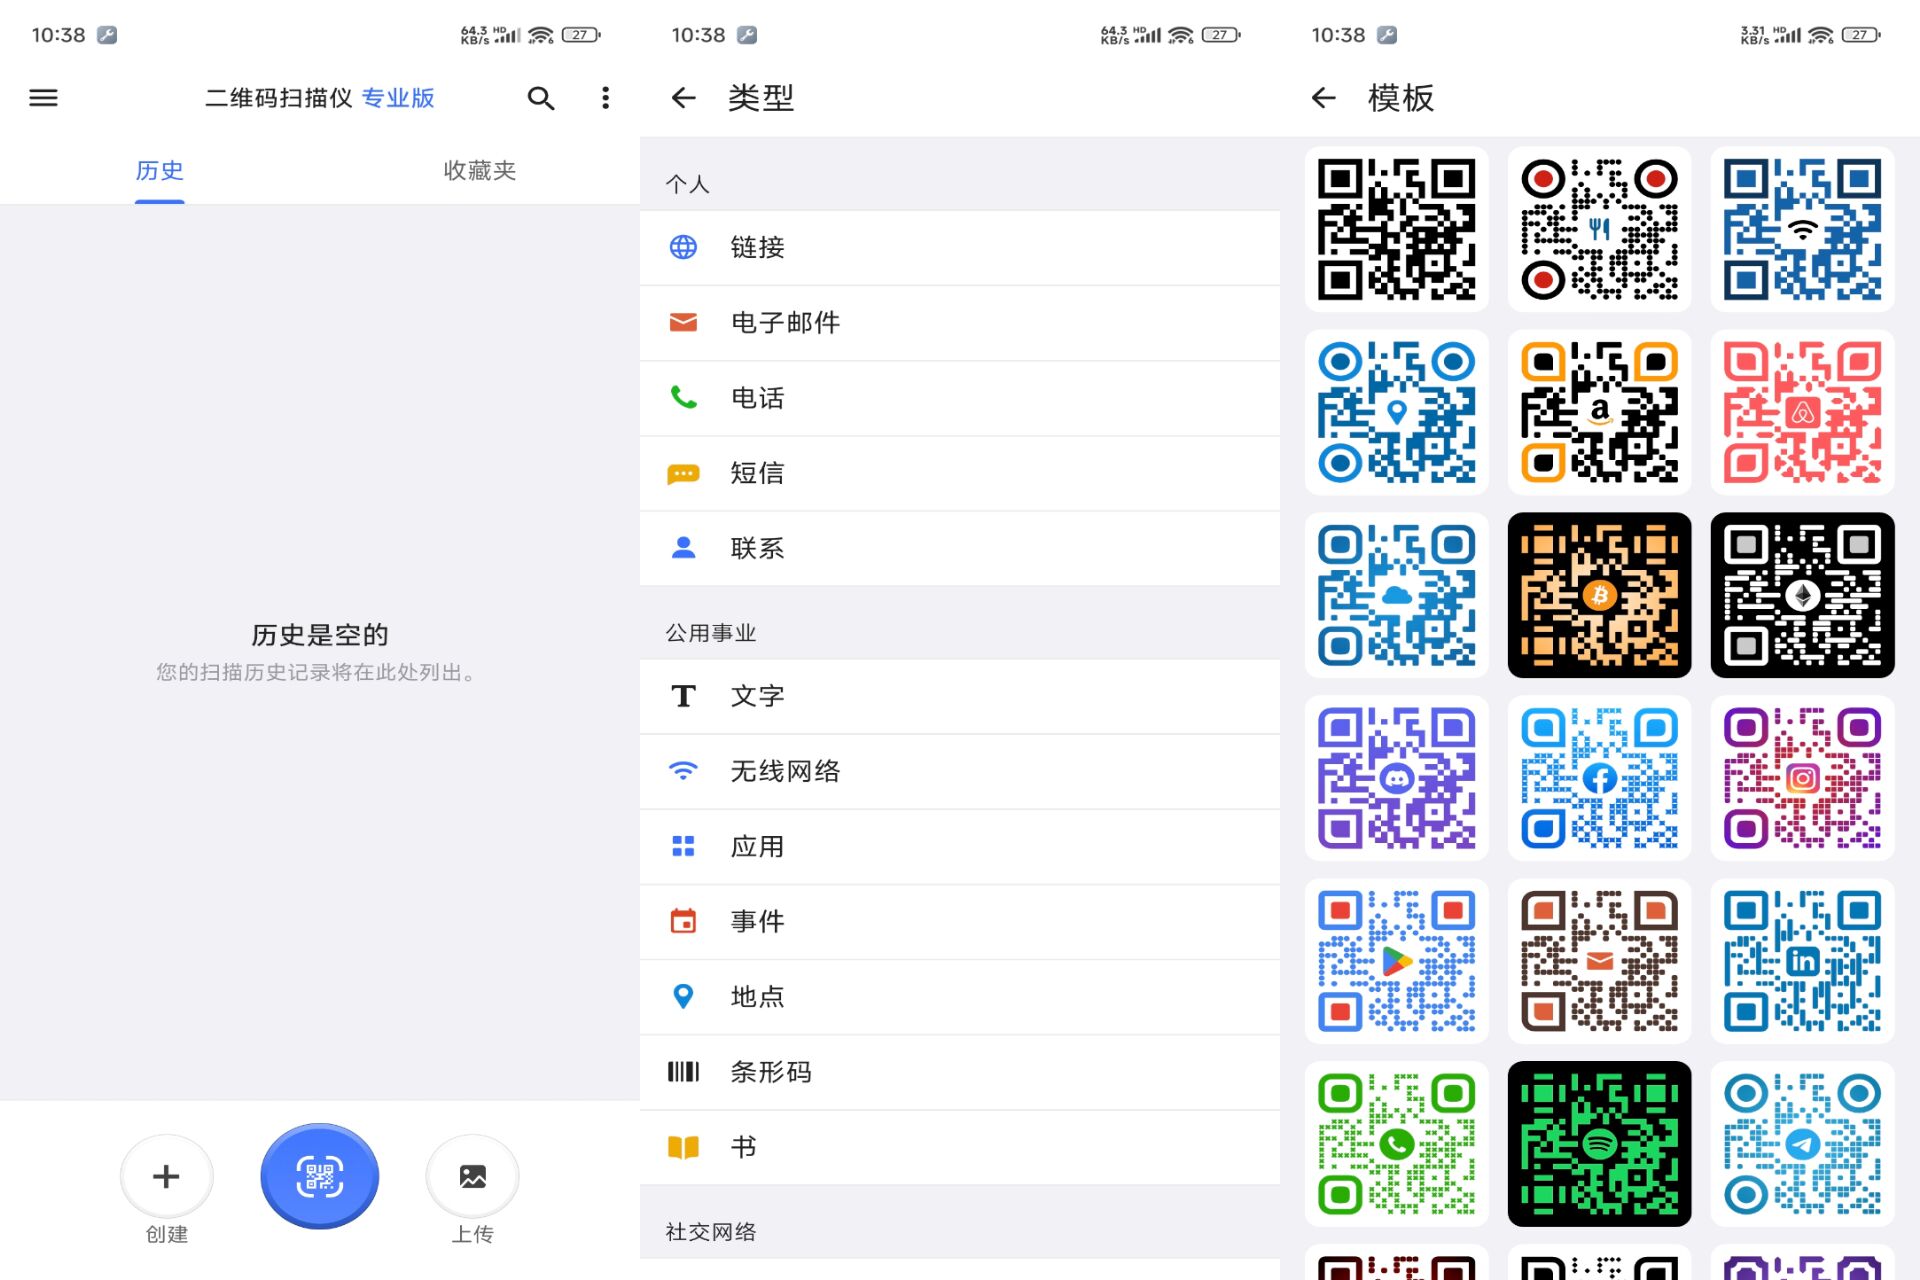Select the 短信 message bubble icon

click(x=683, y=473)
